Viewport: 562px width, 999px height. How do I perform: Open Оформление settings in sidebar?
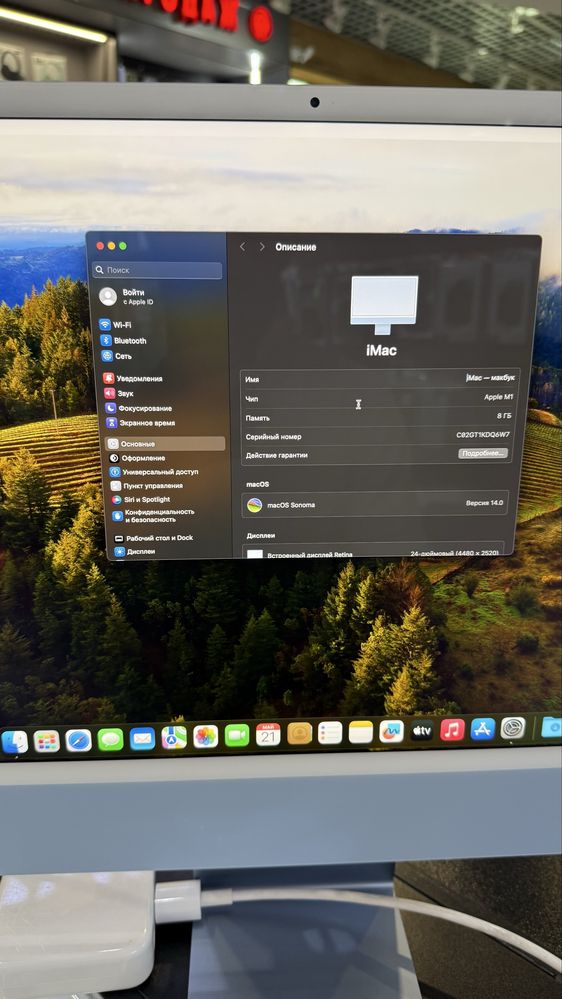tap(137, 458)
